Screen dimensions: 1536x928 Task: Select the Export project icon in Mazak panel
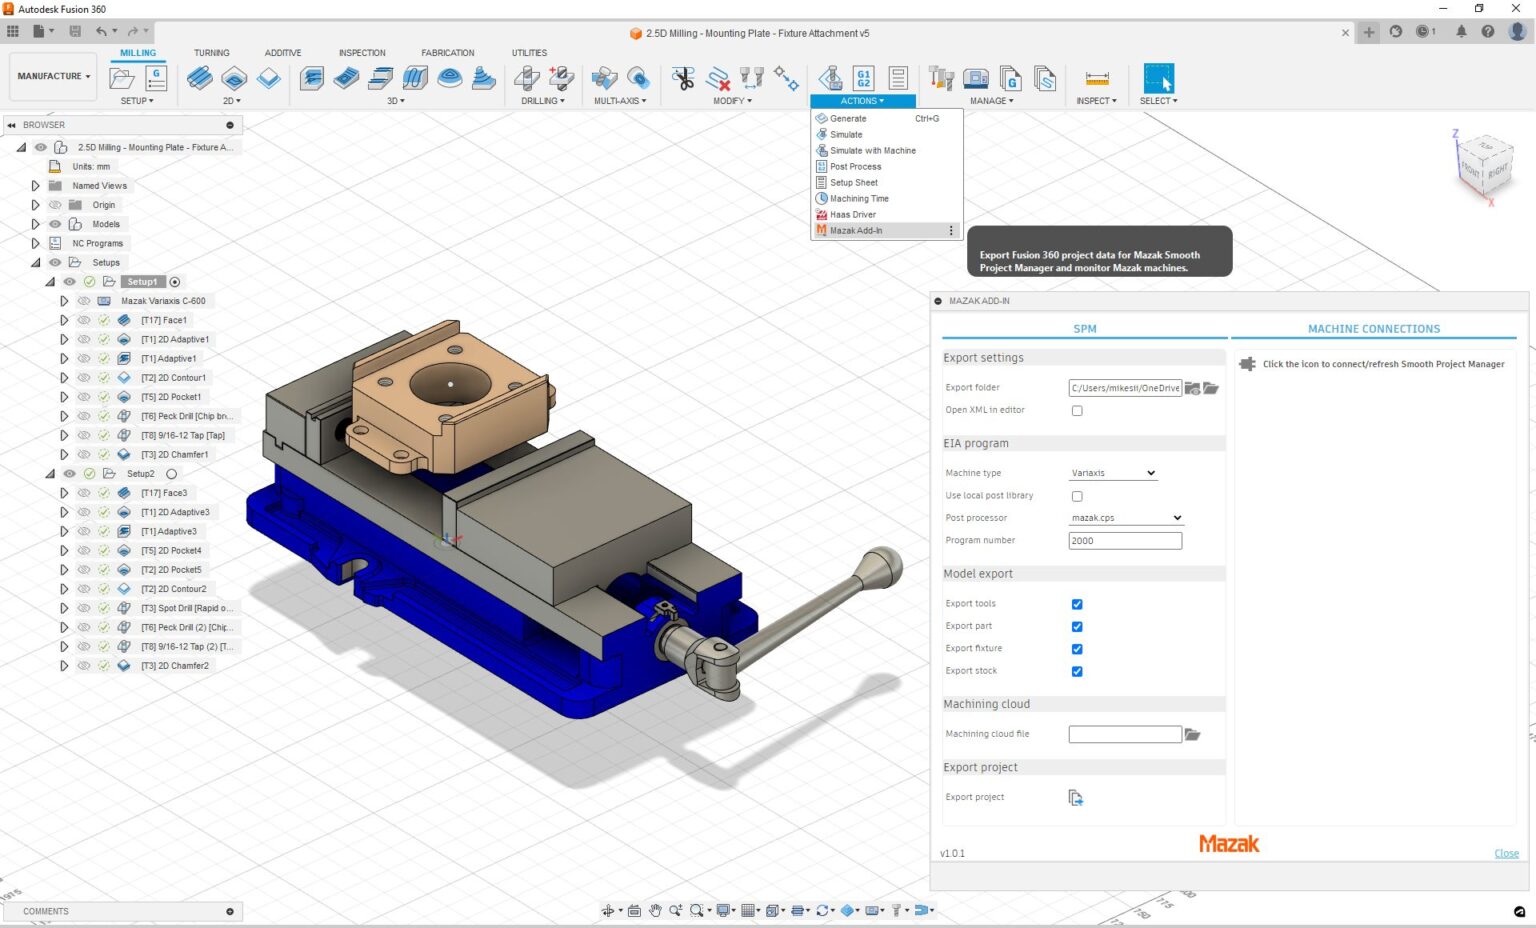(1075, 797)
